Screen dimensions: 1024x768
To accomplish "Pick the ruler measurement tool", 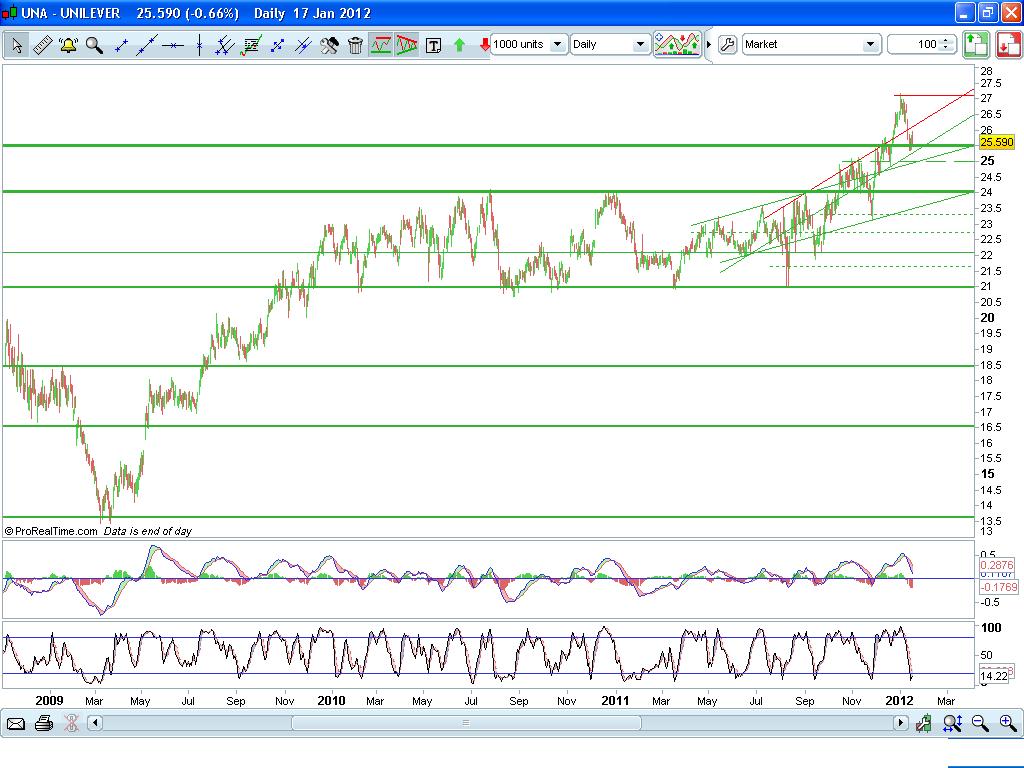I will 42,45.
